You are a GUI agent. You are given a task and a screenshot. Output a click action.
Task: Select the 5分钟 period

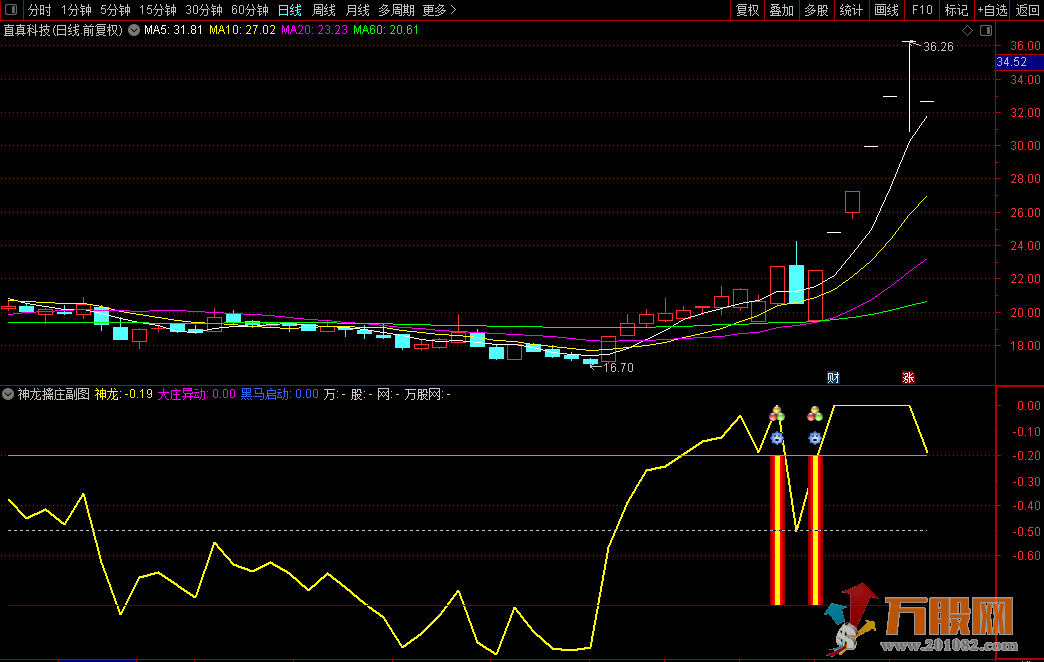[115, 10]
